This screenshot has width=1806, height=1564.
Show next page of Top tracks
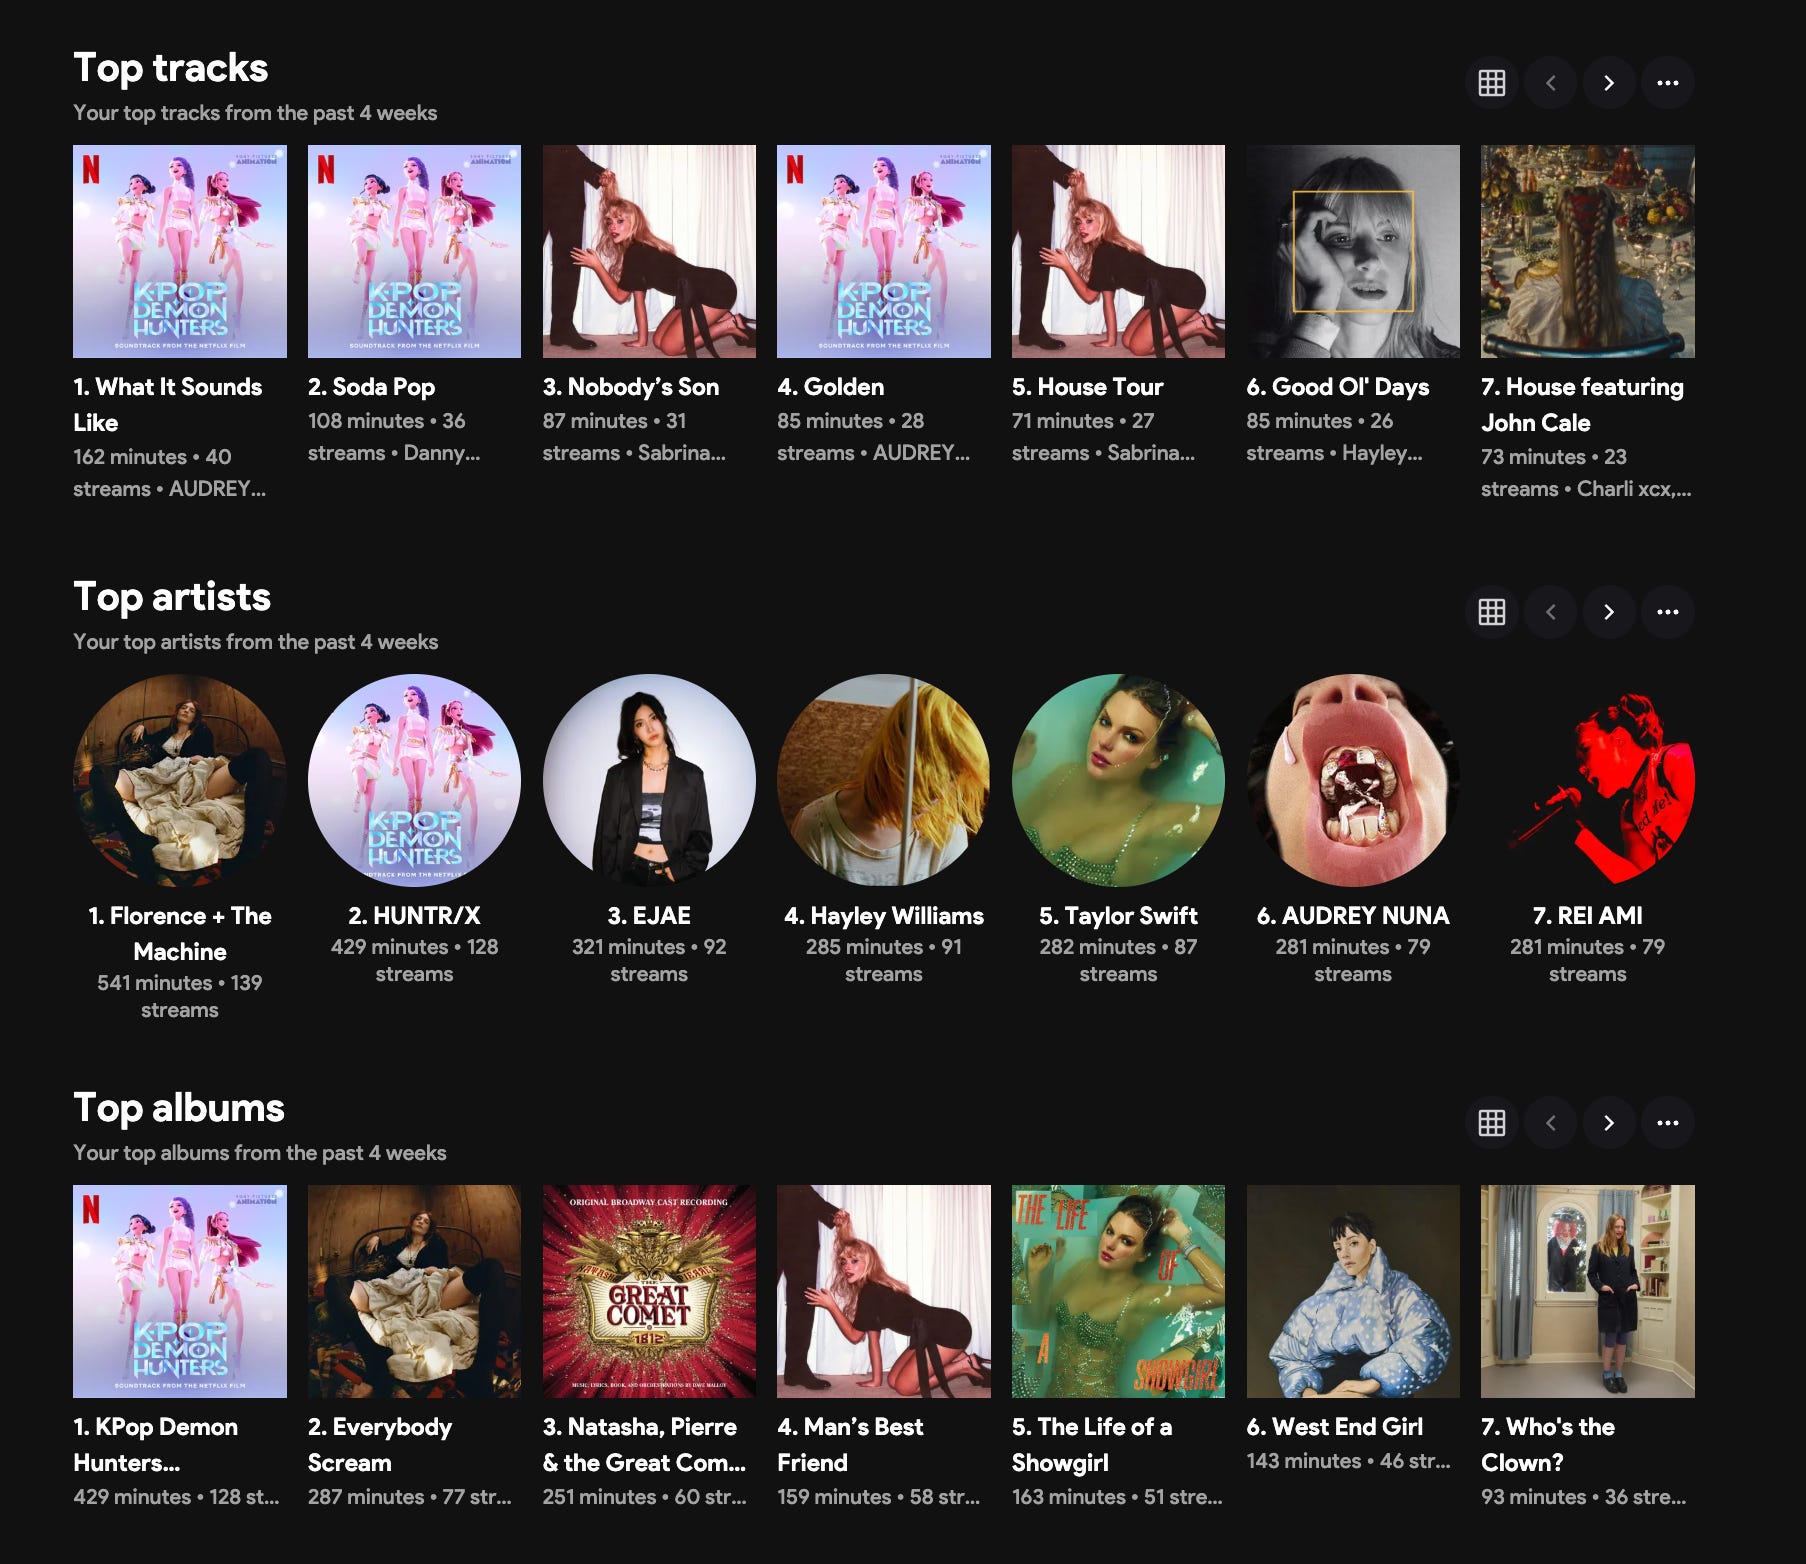pyautogui.click(x=1609, y=83)
